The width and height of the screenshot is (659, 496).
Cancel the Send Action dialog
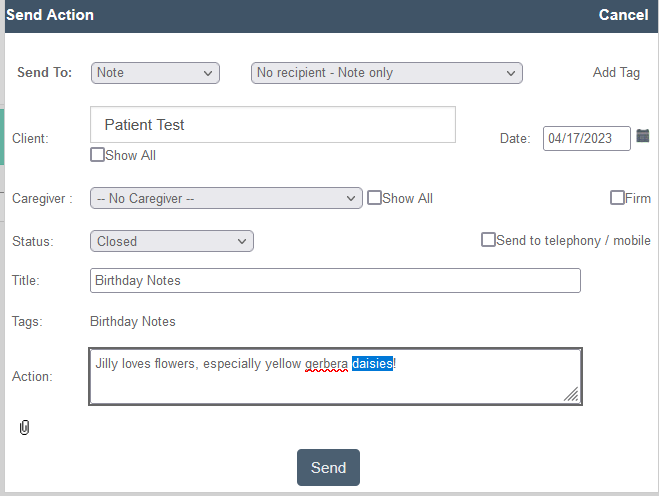click(623, 15)
